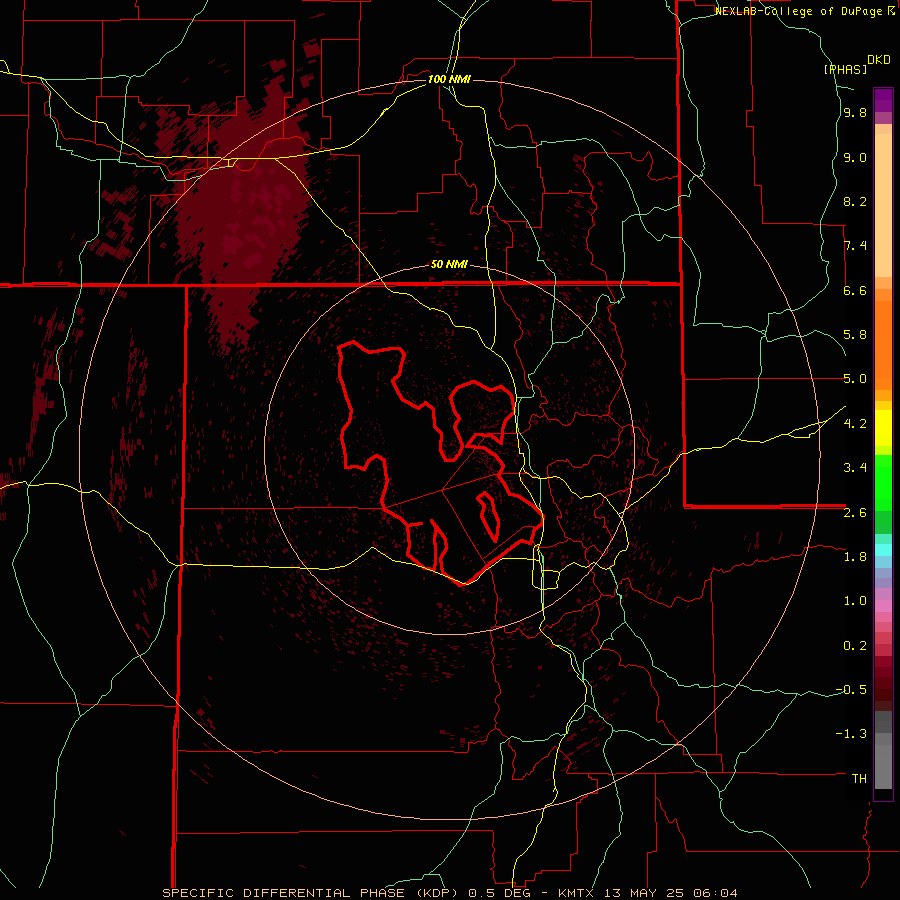Pick the purple swatch at the top of the color bar
This screenshot has width=900, height=900.
click(883, 100)
